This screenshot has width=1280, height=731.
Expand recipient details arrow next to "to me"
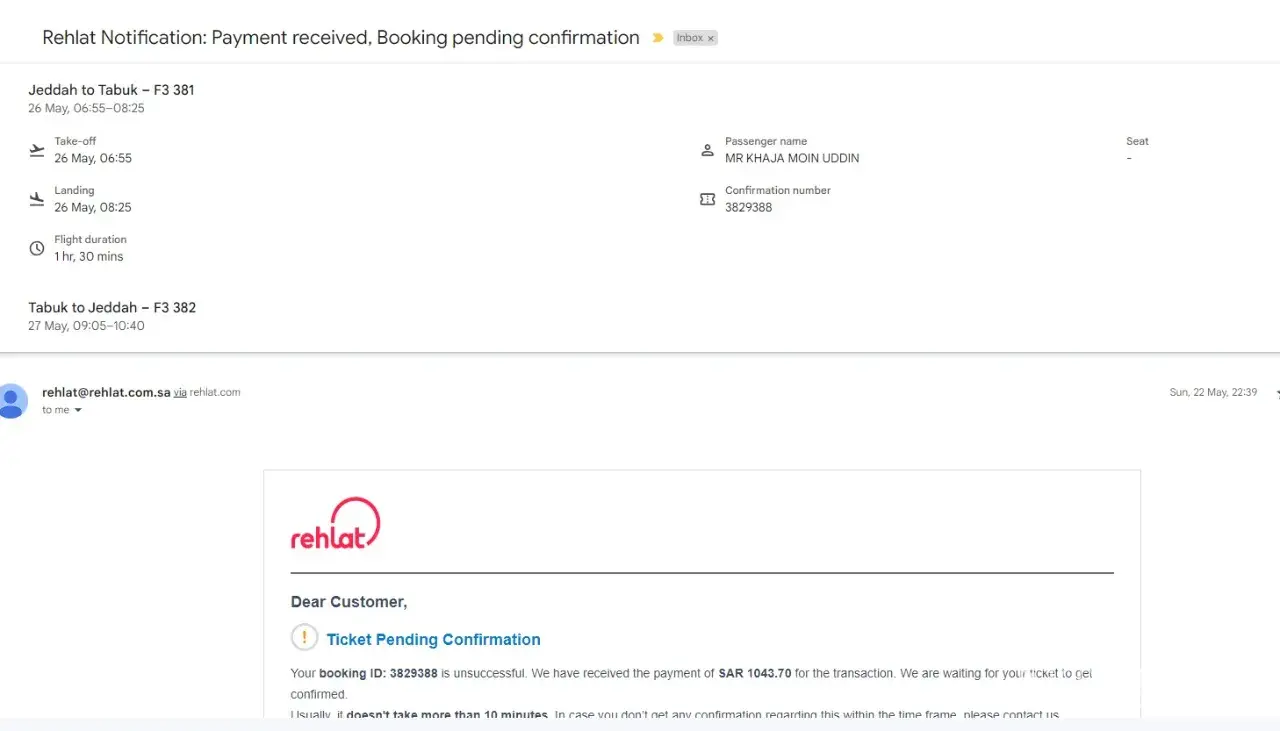click(78, 411)
